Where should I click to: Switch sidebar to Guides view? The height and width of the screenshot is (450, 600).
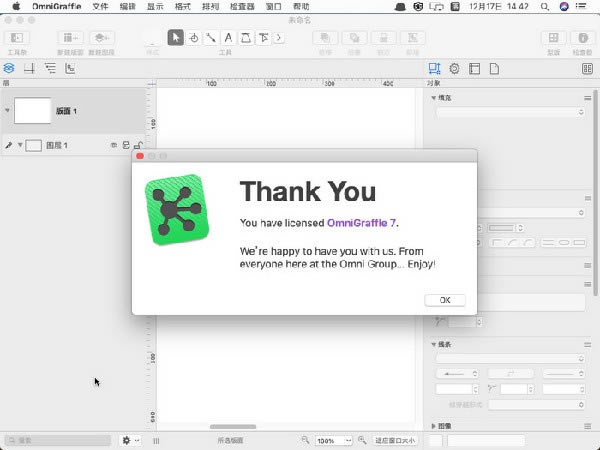point(29,68)
